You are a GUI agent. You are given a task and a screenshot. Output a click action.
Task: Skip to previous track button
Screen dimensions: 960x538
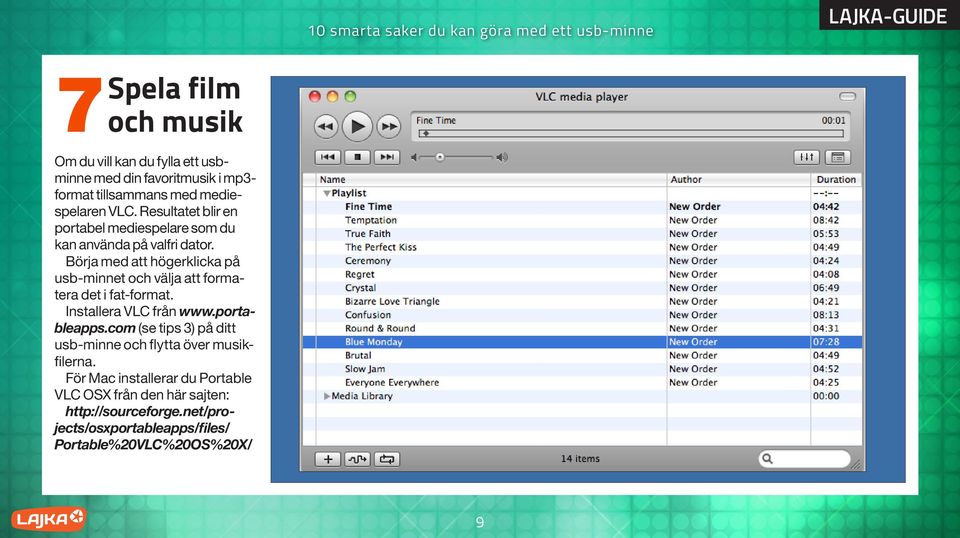[328, 157]
